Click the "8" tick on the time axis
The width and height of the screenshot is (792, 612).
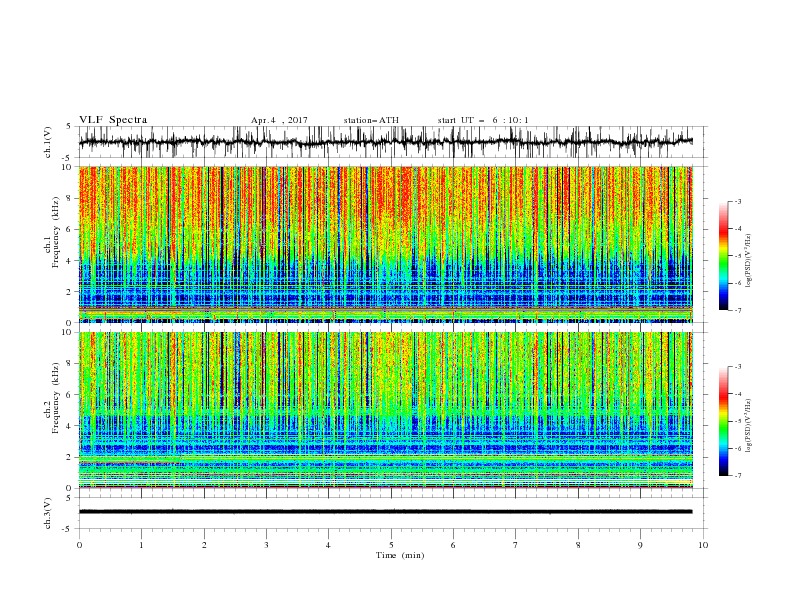pos(578,545)
